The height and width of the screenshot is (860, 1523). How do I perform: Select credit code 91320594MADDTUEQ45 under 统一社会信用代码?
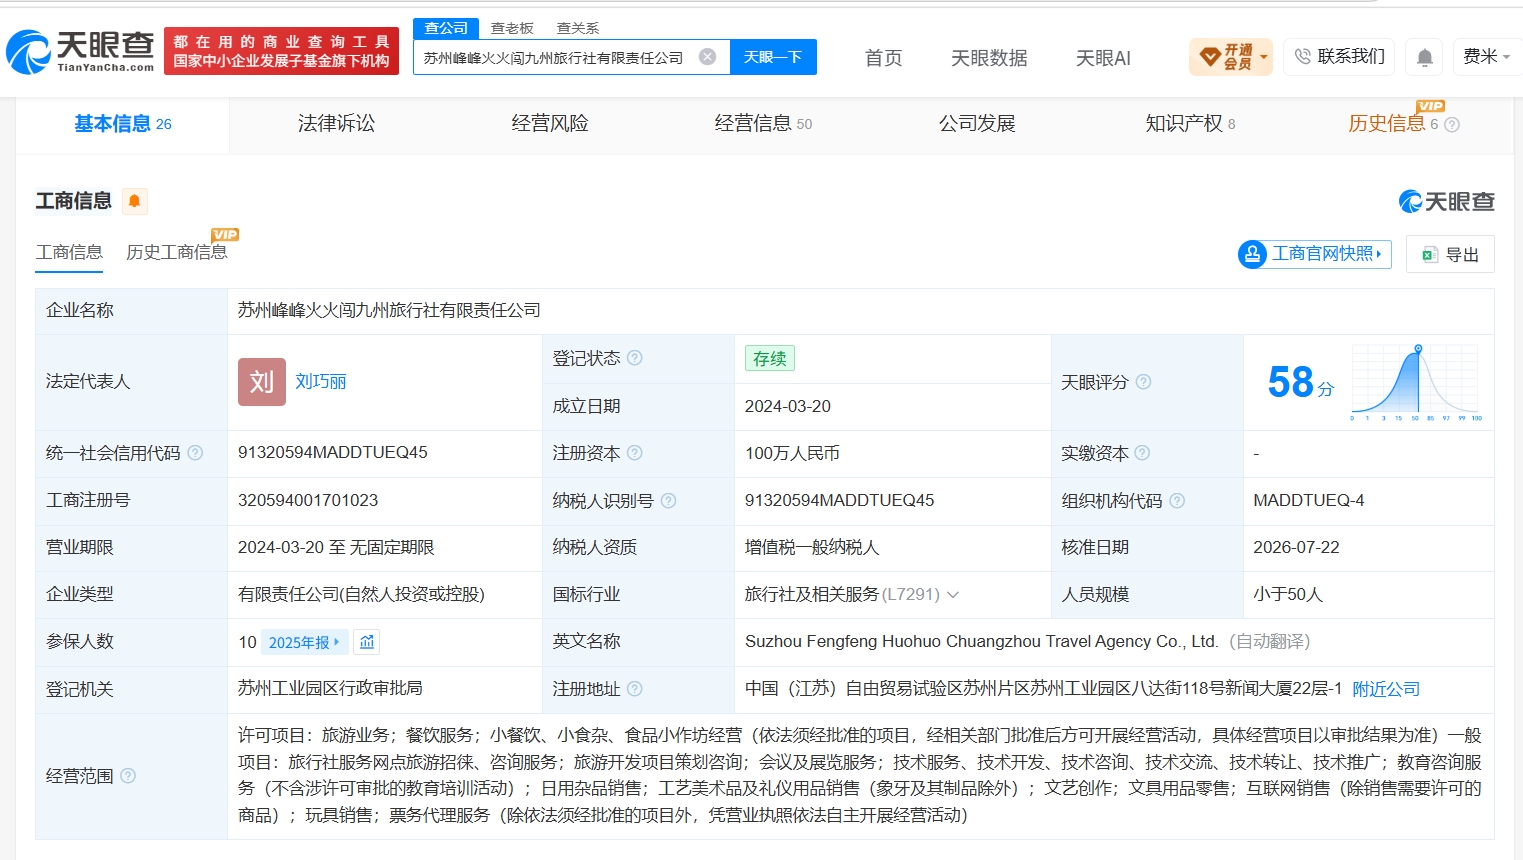pos(333,453)
